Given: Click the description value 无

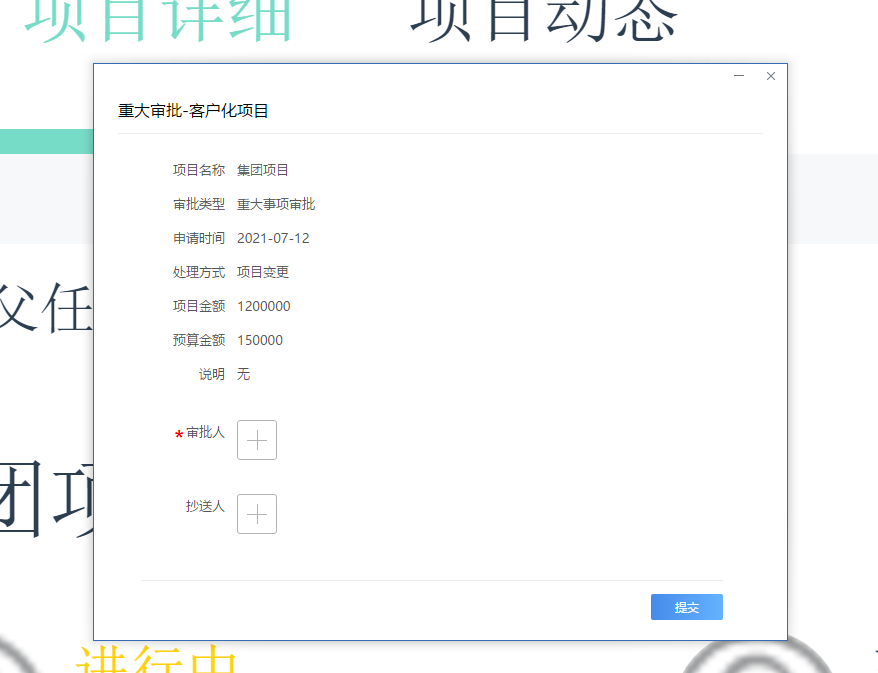Looking at the screenshot, I should (x=244, y=374).
